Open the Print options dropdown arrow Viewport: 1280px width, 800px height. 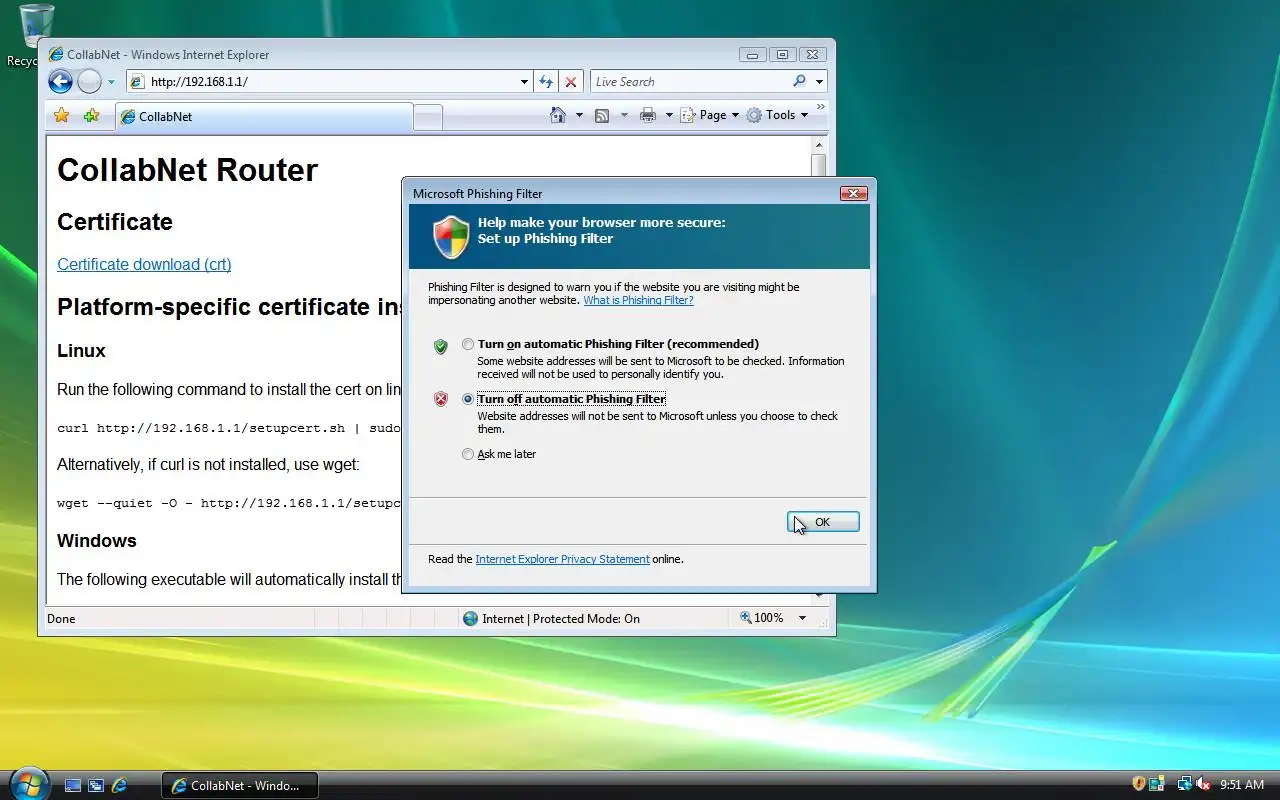[x=669, y=115]
